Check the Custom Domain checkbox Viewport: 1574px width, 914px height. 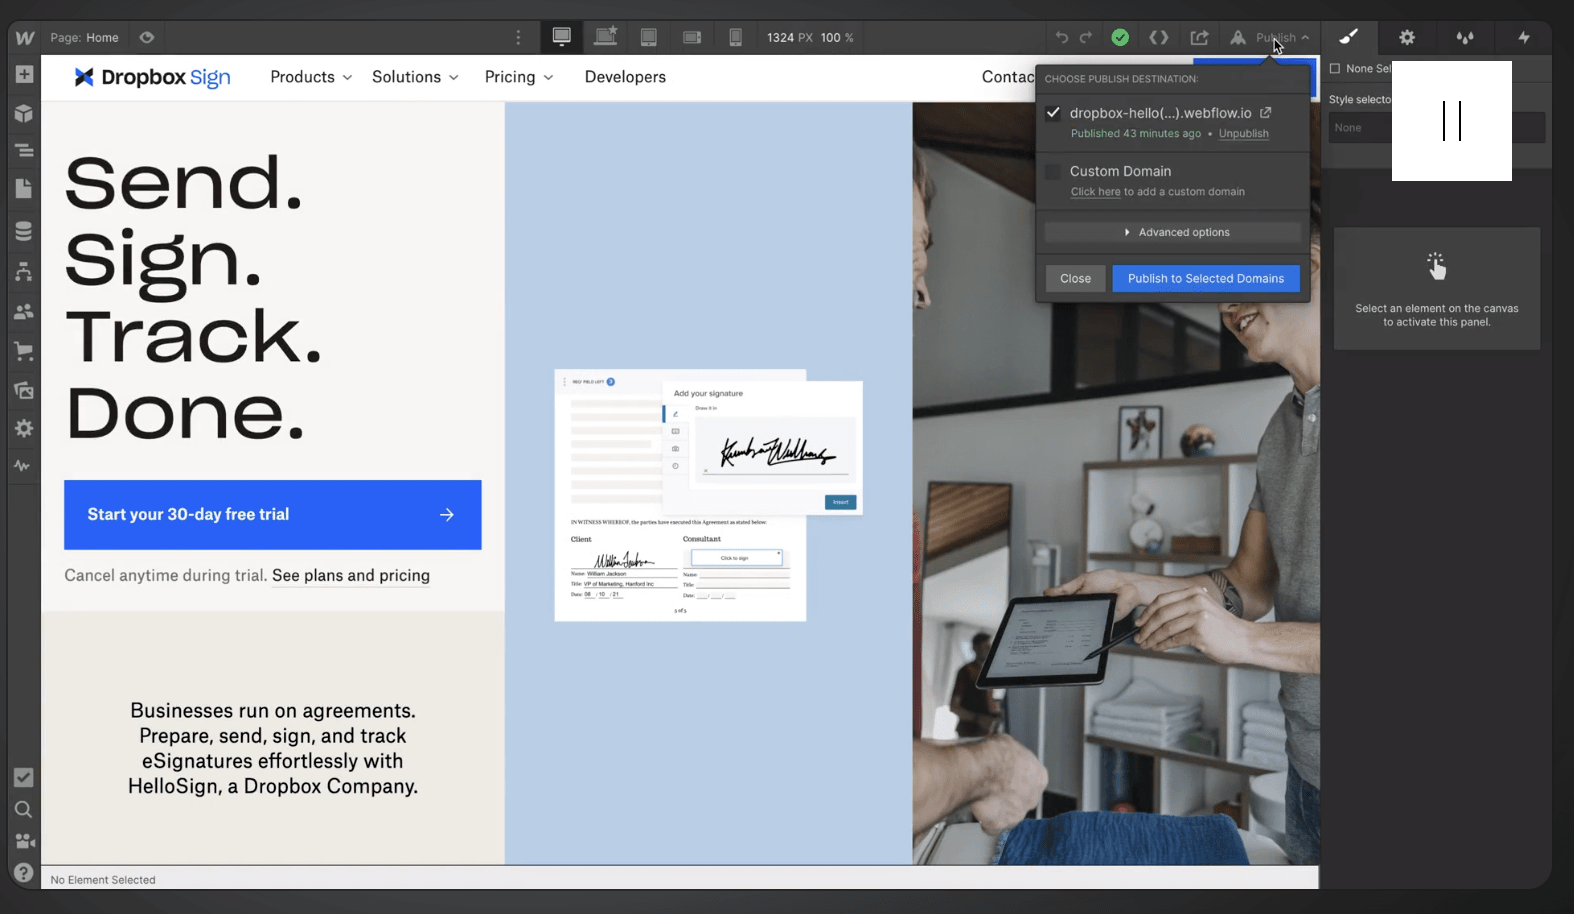tap(1053, 172)
